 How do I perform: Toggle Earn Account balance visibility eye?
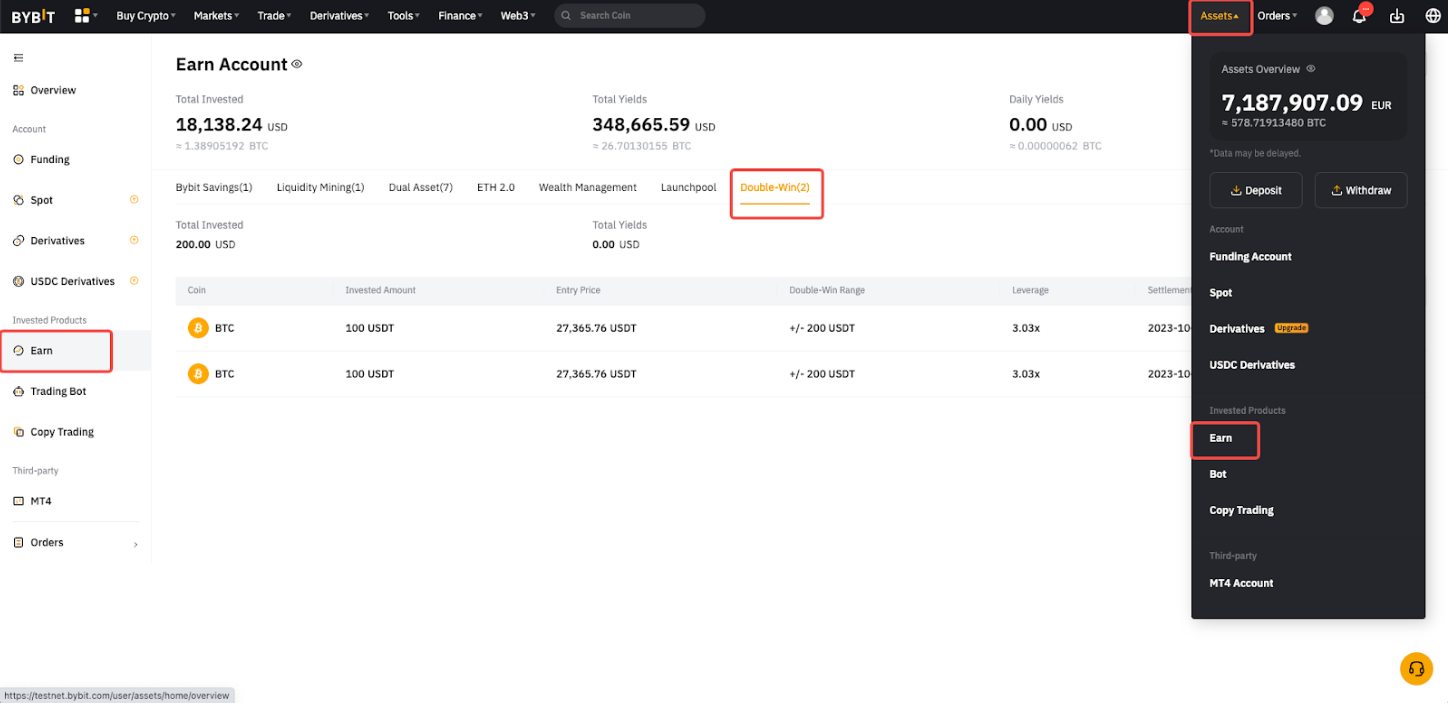[297, 64]
